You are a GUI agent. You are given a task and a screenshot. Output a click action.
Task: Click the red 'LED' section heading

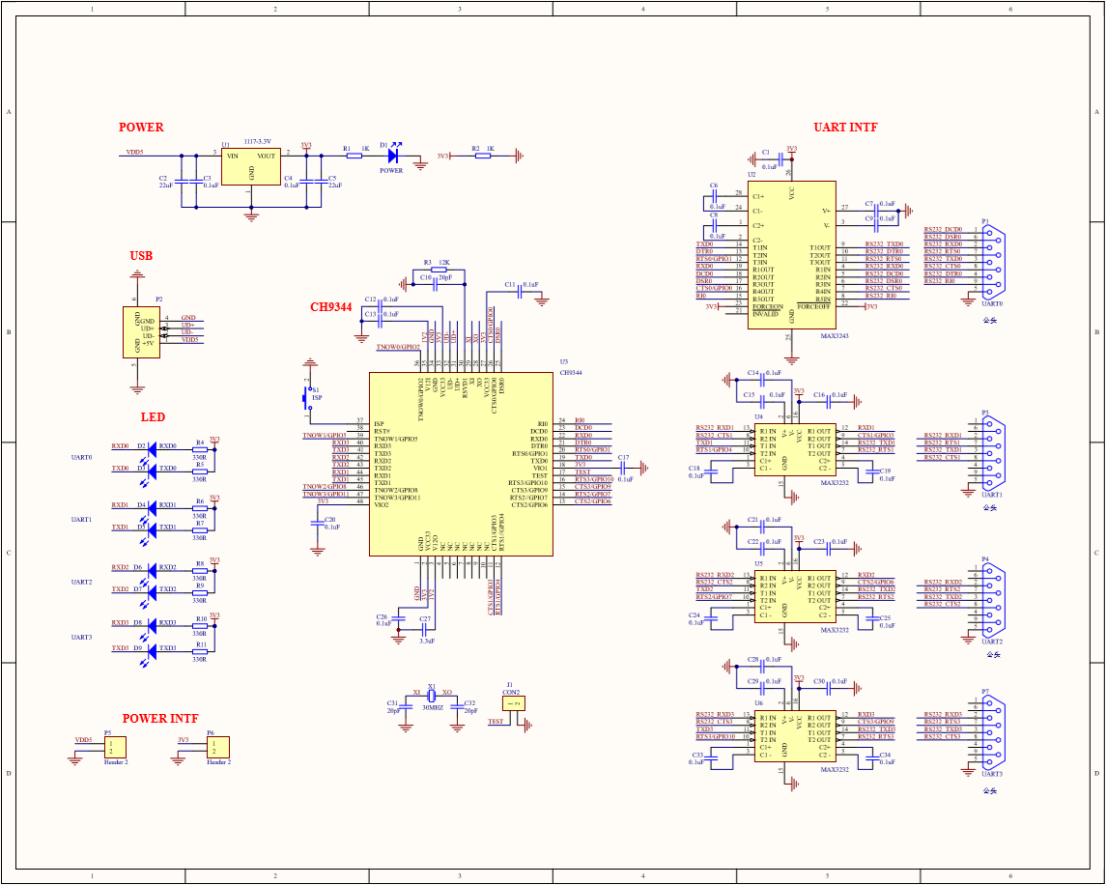tap(152, 417)
